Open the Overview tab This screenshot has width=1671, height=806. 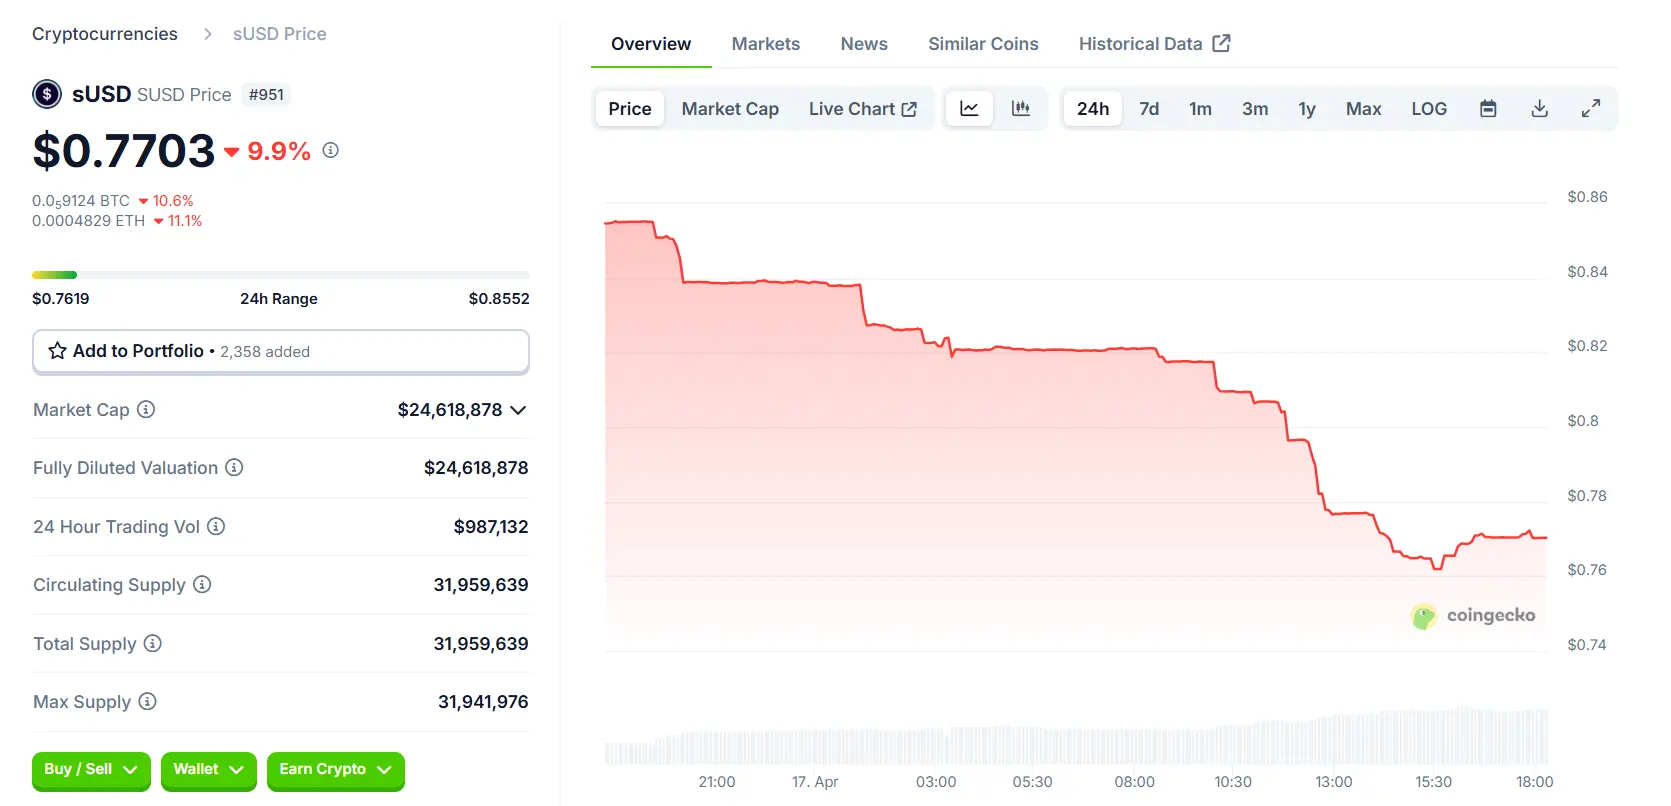651,44
